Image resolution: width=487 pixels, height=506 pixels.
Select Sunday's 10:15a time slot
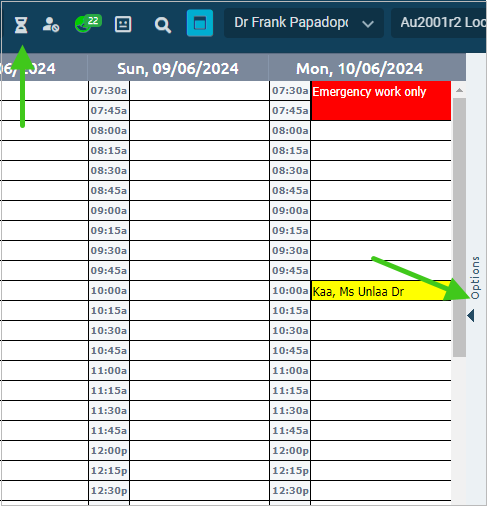tap(199, 311)
